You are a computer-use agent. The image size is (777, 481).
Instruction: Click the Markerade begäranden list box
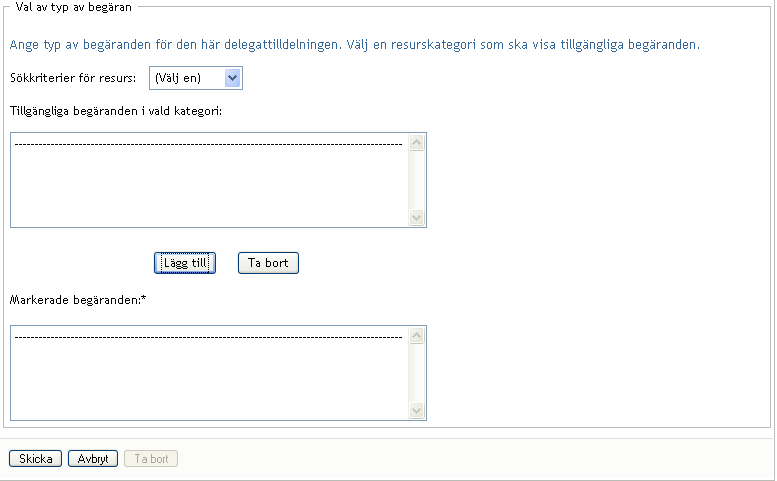tap(218, 373)
